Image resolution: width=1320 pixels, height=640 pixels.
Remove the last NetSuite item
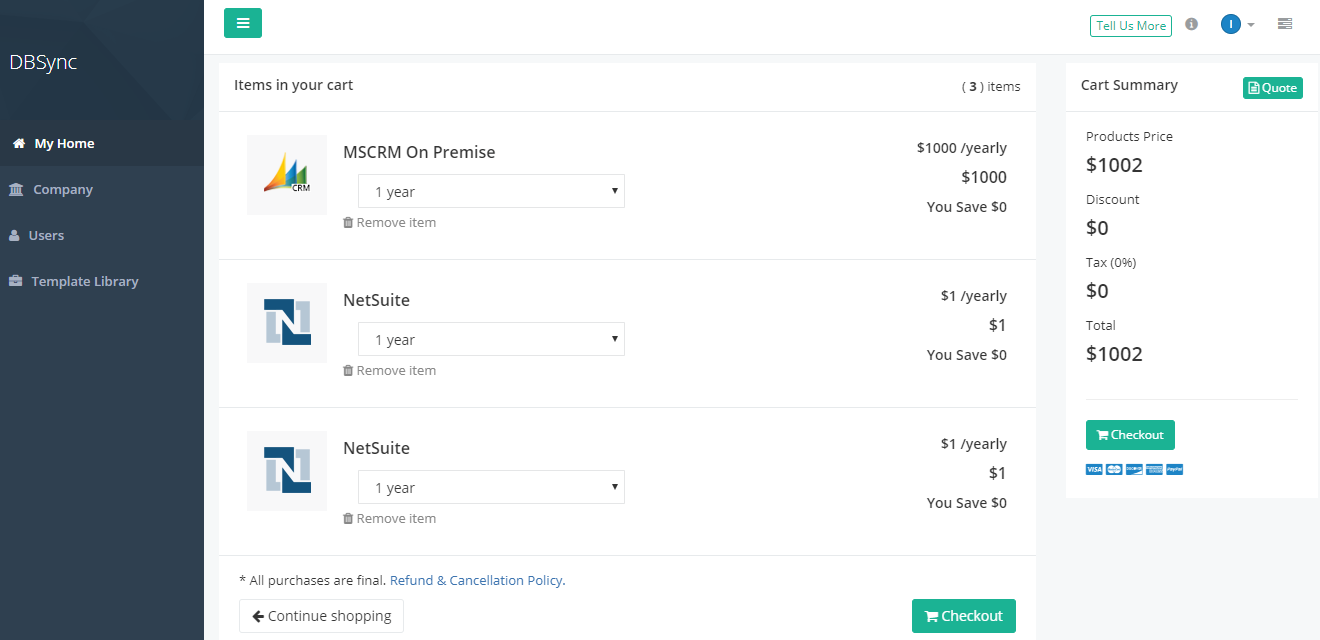pos(390,519)
